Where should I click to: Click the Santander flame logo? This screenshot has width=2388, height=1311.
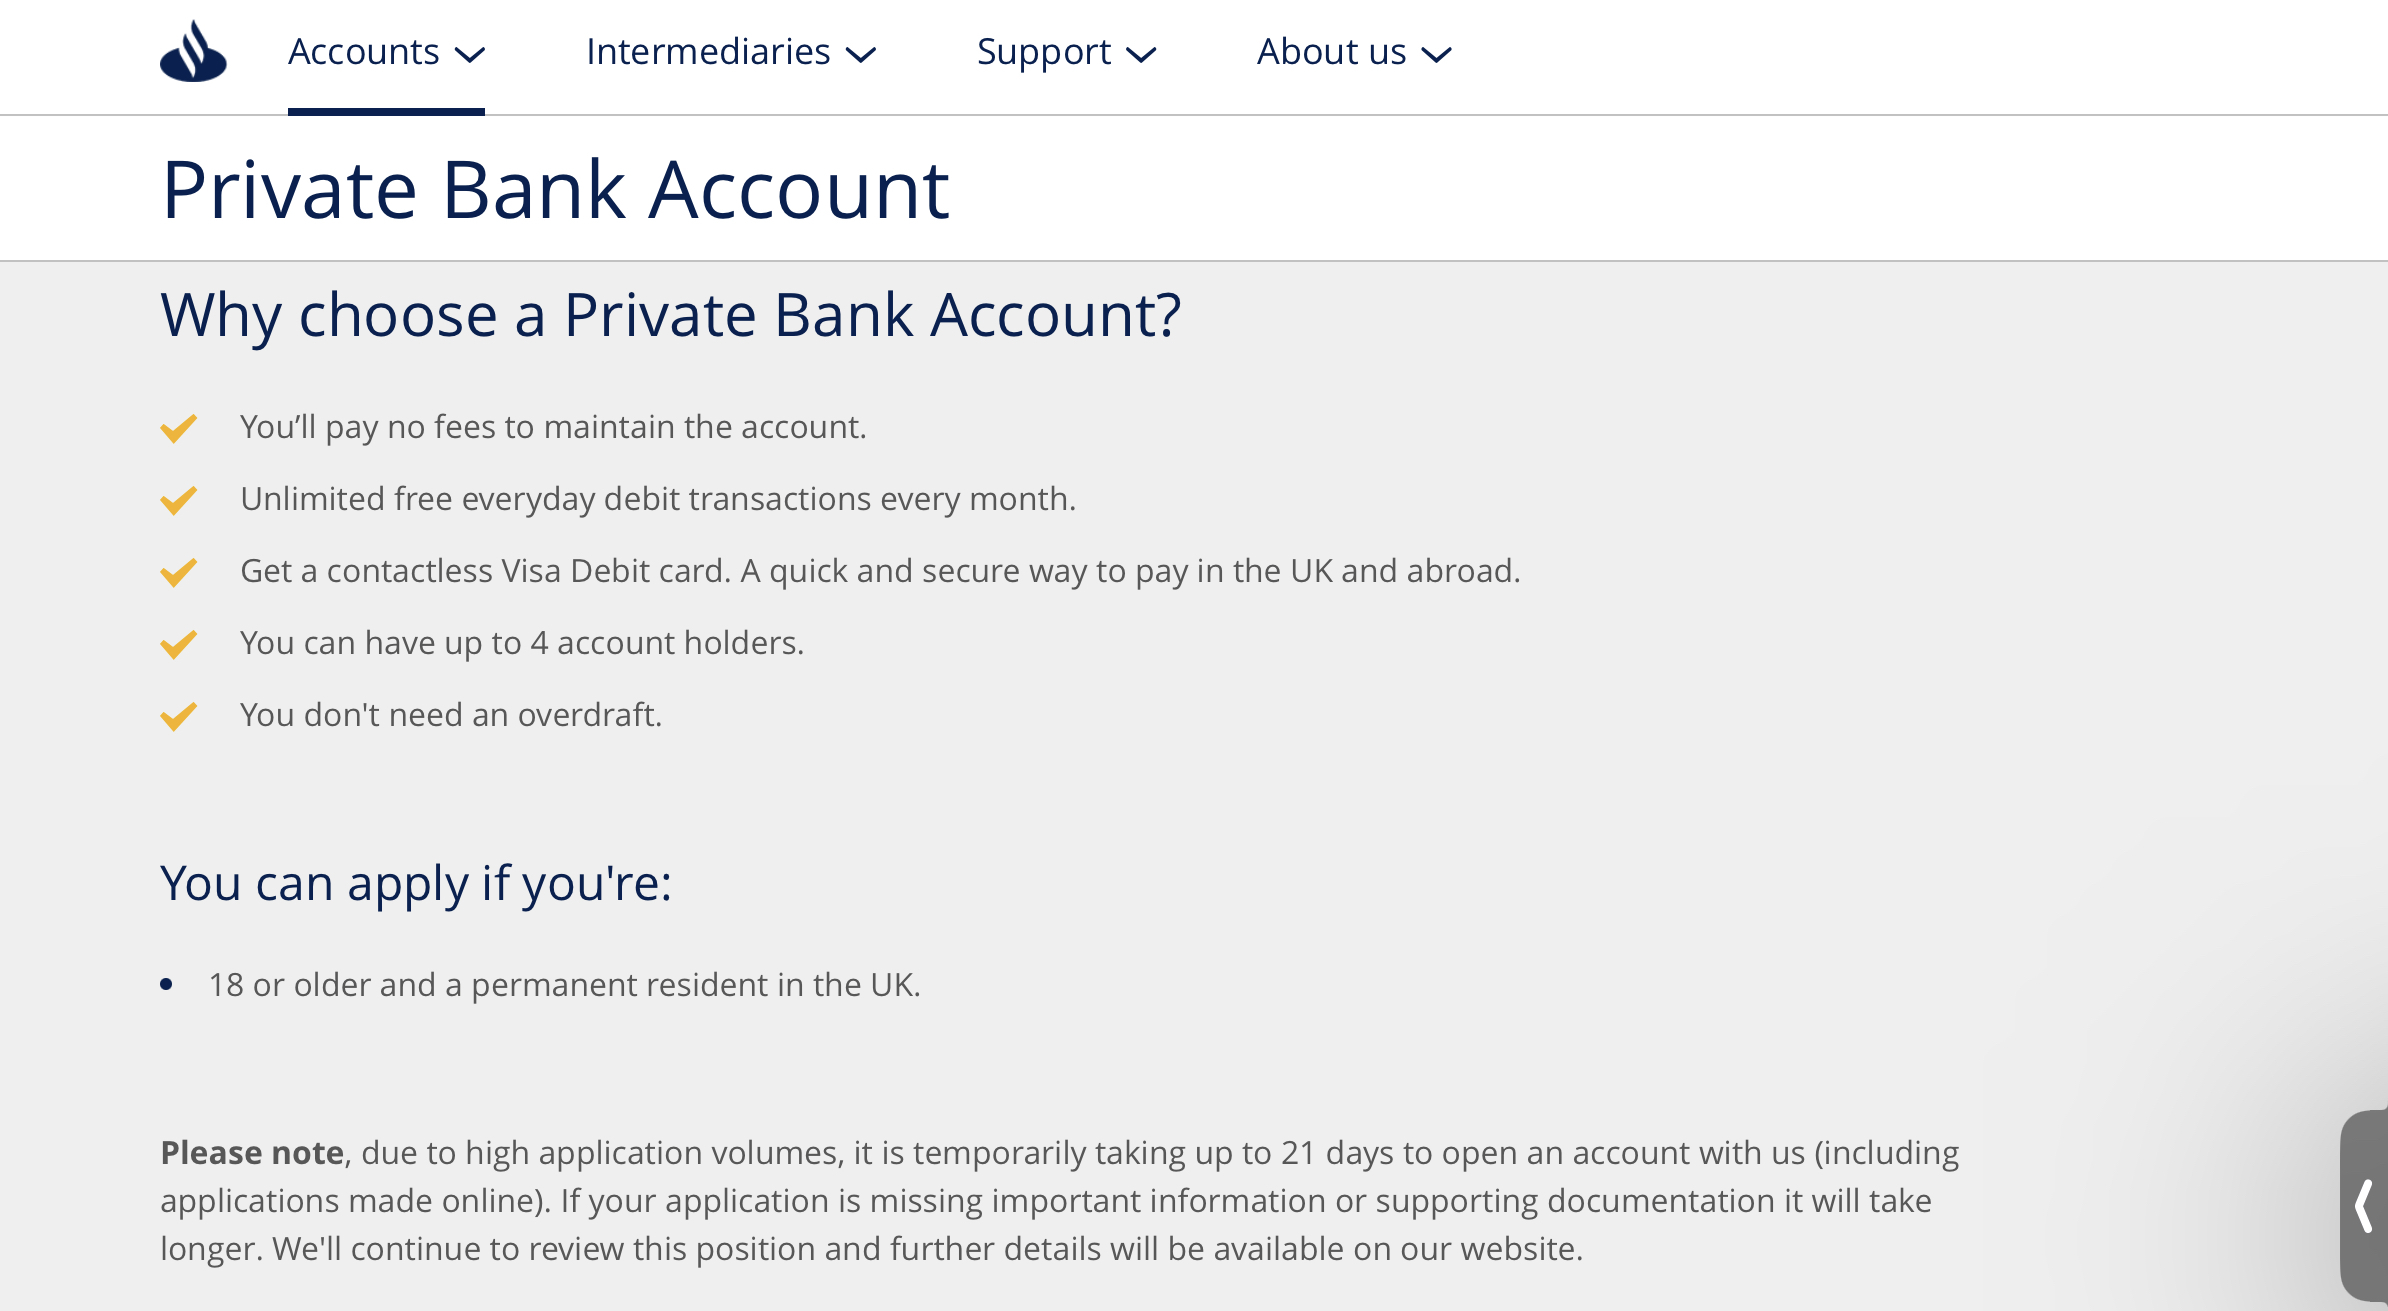coord(193,51)
